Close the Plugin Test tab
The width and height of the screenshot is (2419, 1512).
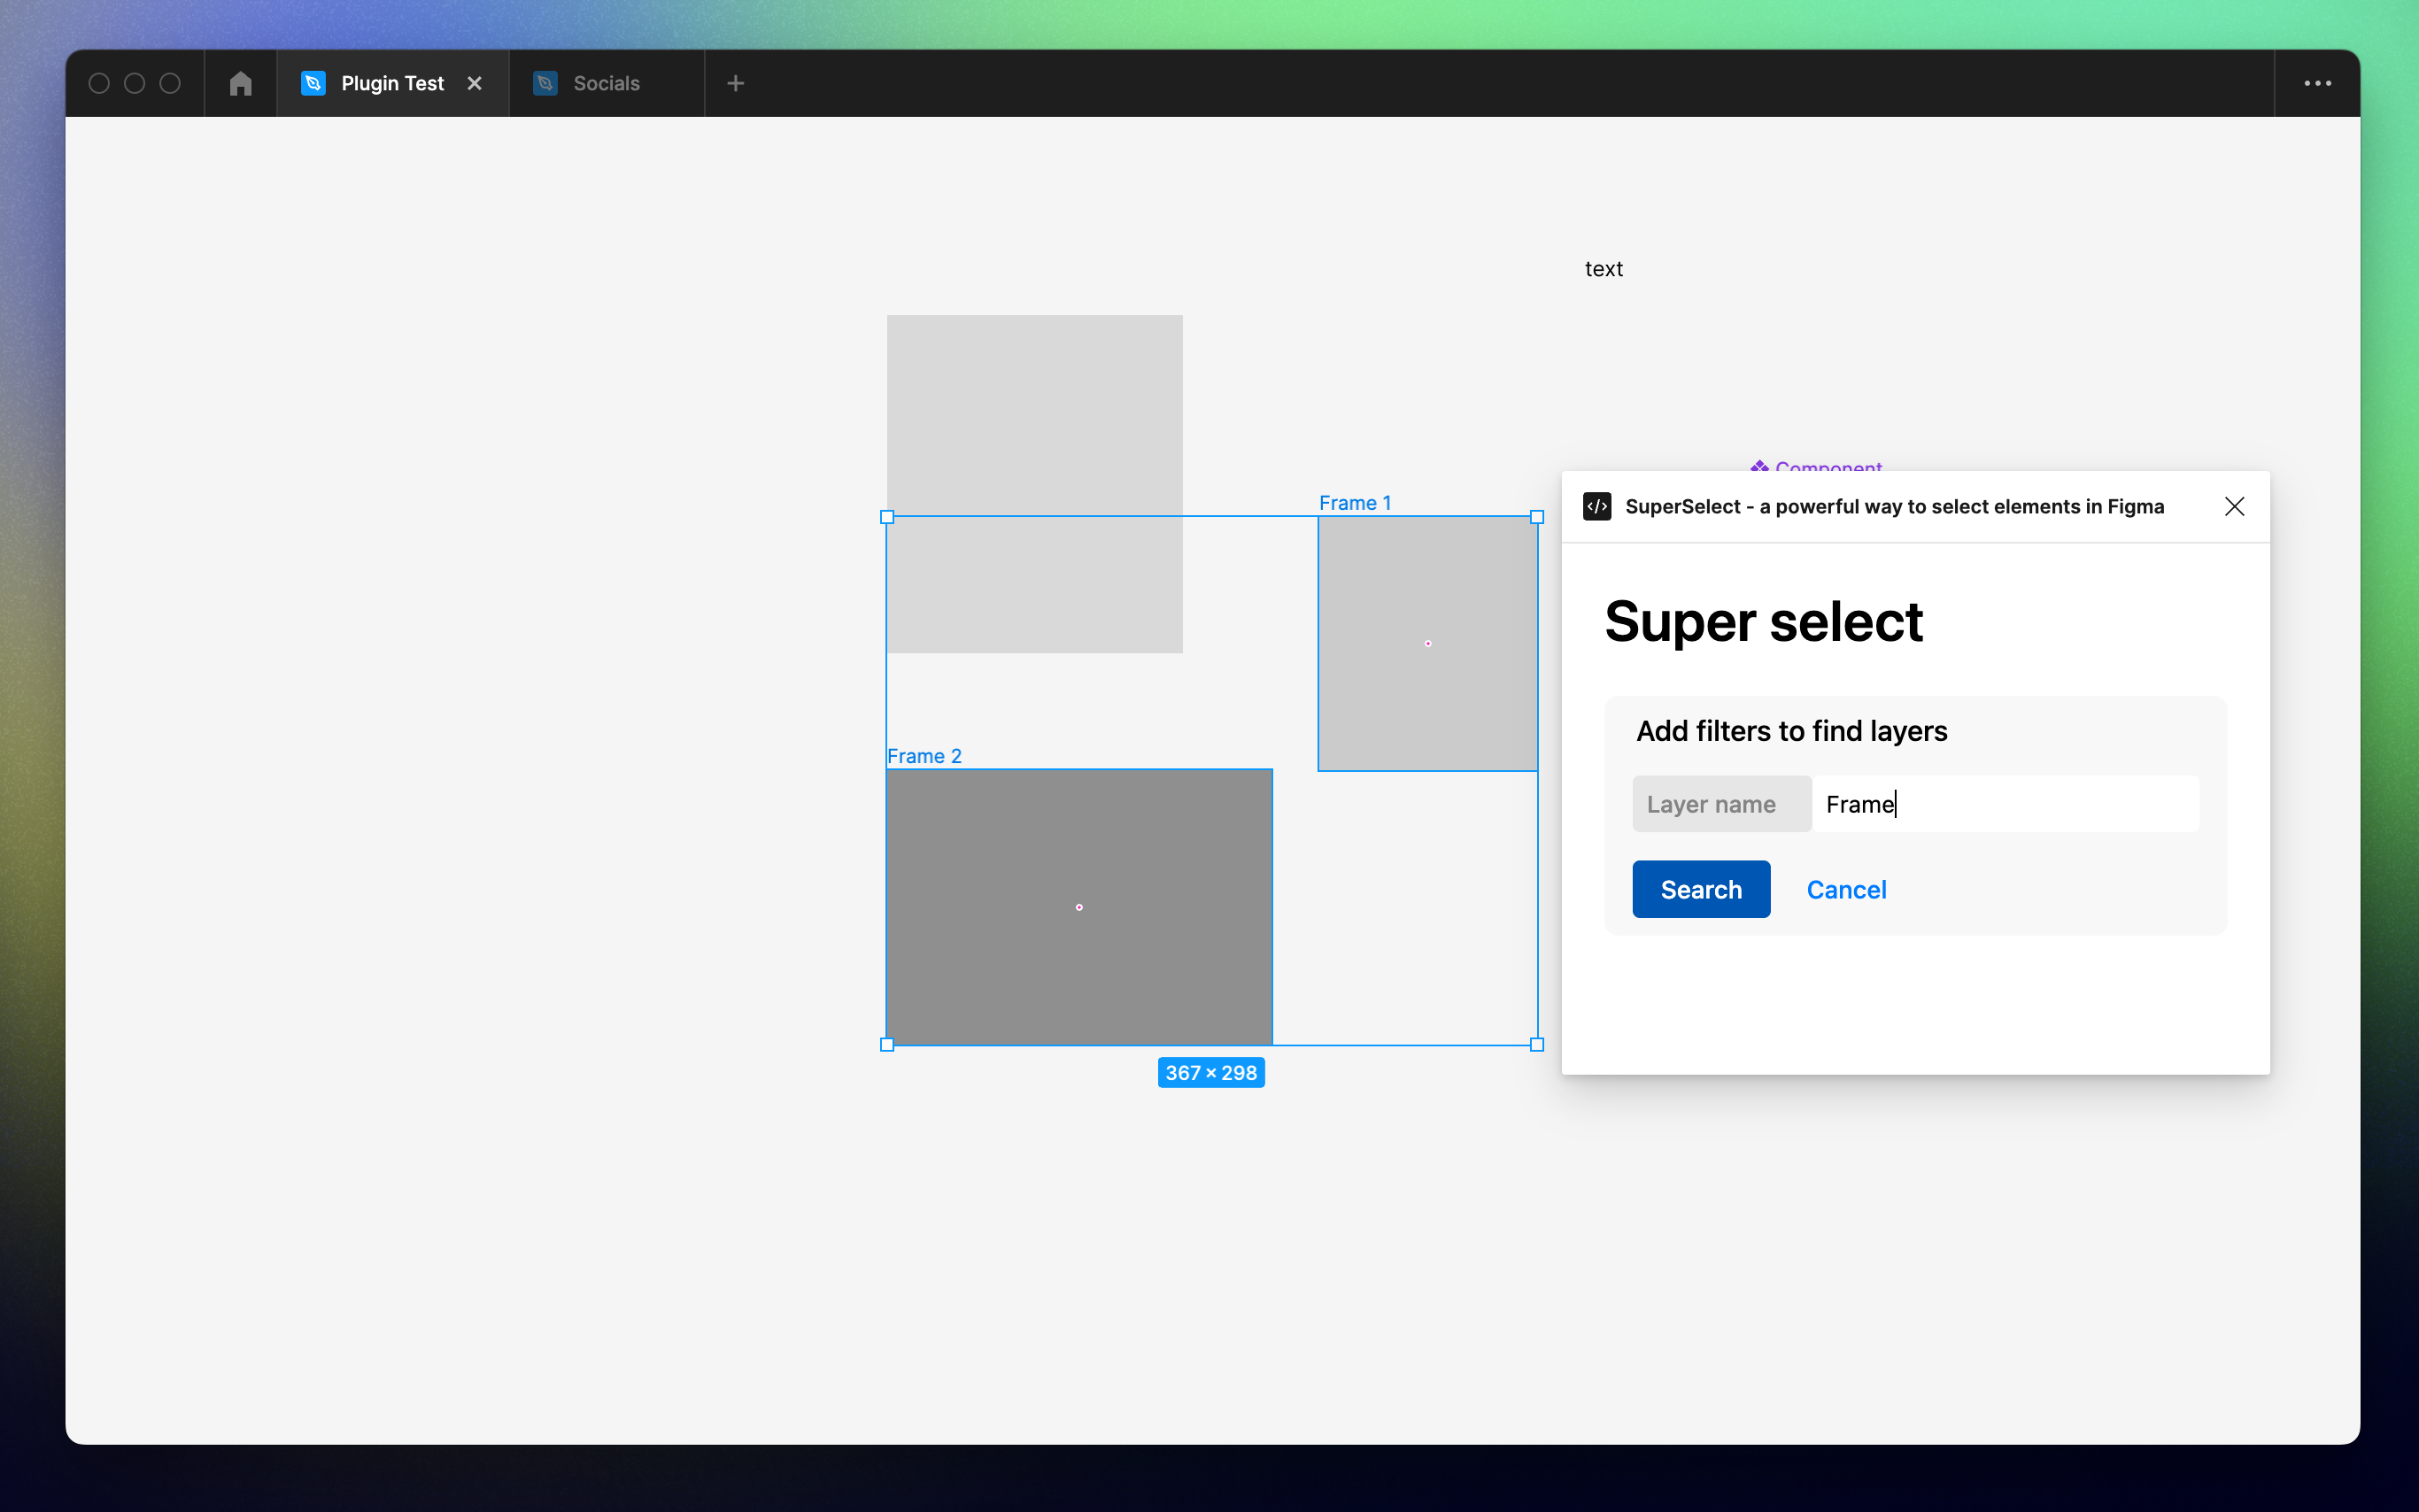tap(475, 83)
